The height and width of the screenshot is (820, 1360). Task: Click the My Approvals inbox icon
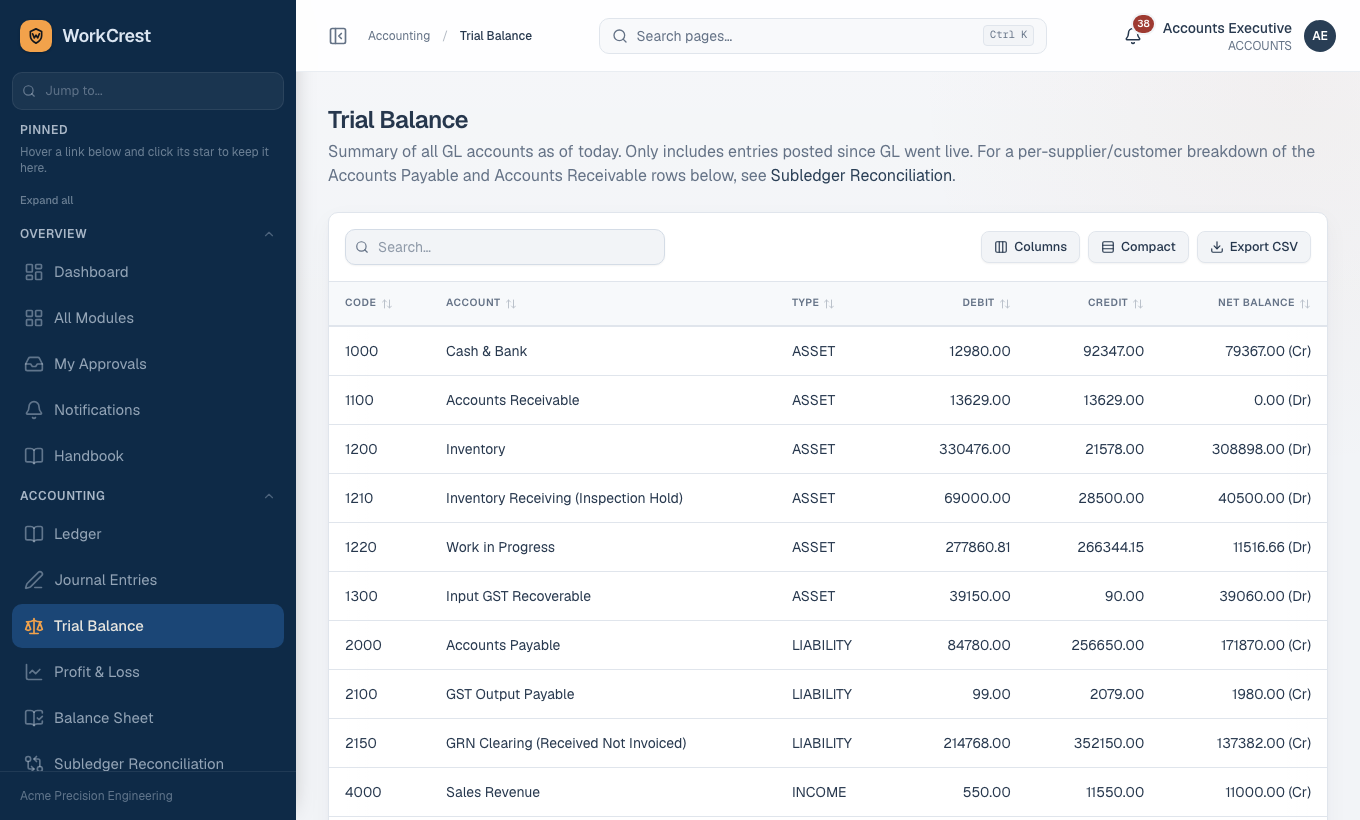tap(34, 364)
